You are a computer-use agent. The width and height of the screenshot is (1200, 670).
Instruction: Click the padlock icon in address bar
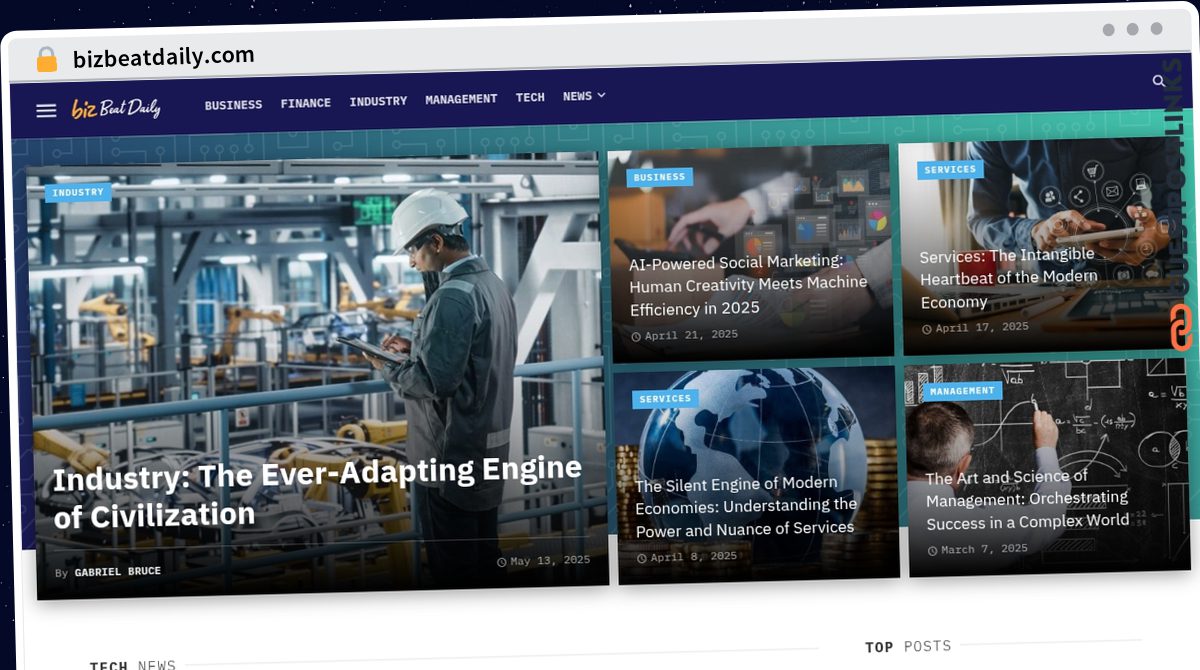tap(46, 60)
